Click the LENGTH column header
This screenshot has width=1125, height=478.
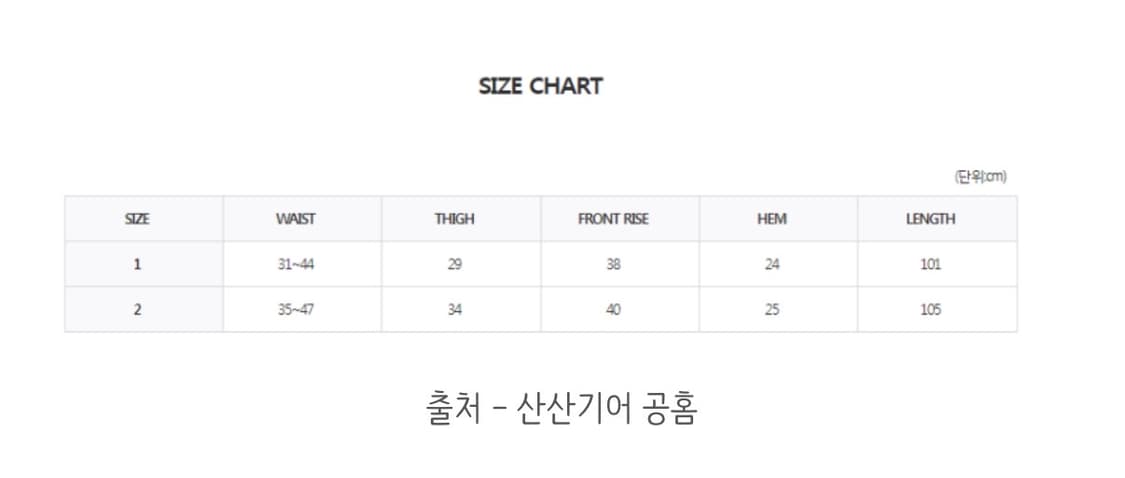(930, 219)
